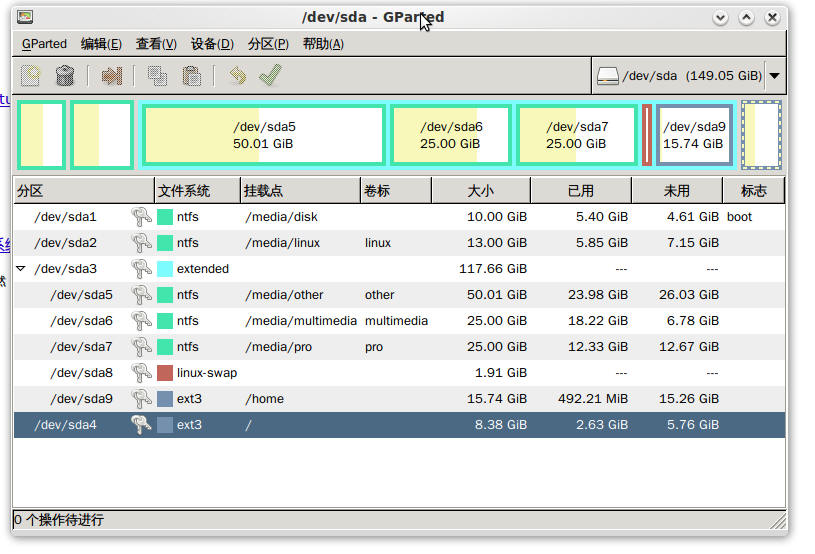Sort by the 未用 column header
815x554 pixels.
677,191
